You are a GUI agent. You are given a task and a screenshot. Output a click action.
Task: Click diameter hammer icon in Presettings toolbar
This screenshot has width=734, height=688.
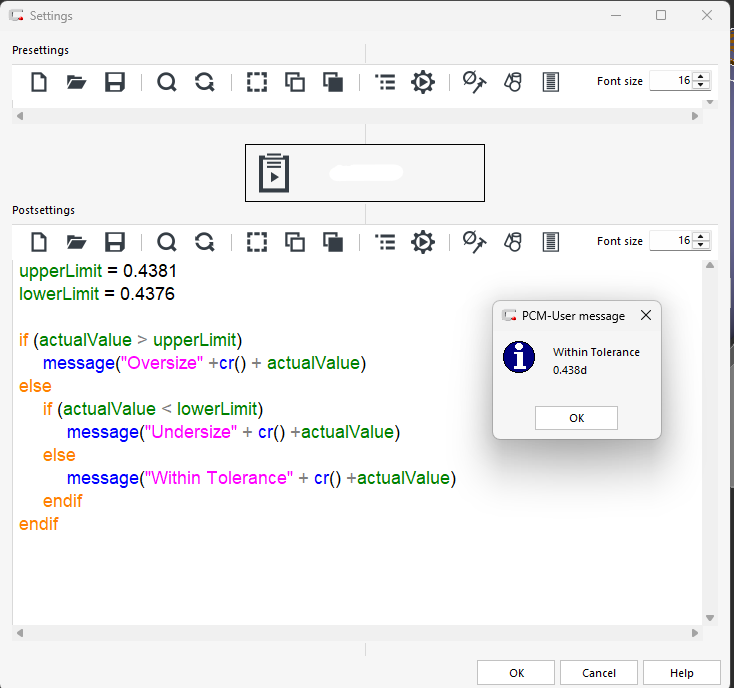click(474, 82)
